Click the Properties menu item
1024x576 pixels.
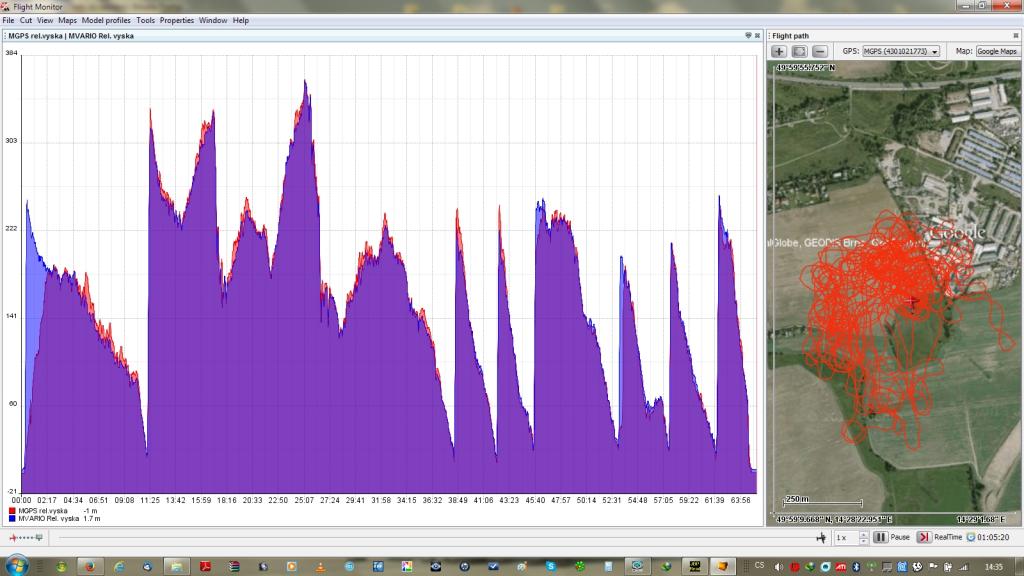pos(177,20)
